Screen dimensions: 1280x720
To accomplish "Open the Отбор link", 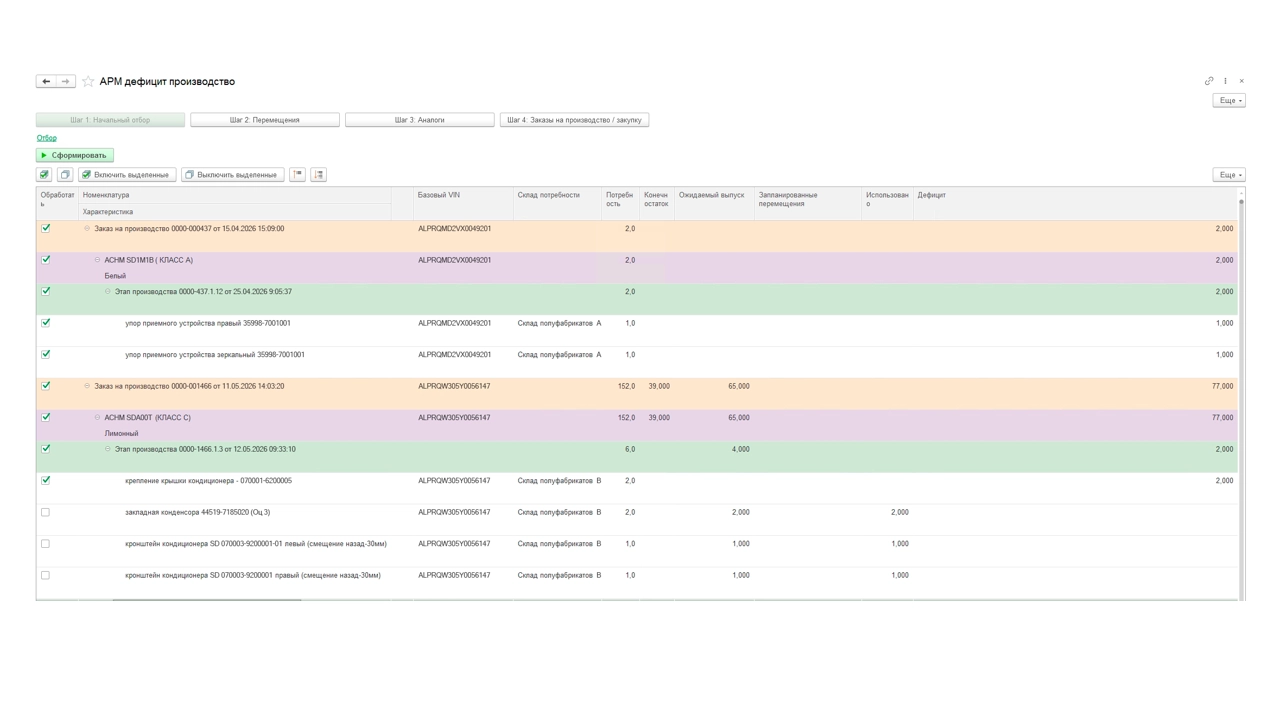I will coord(47,138).
